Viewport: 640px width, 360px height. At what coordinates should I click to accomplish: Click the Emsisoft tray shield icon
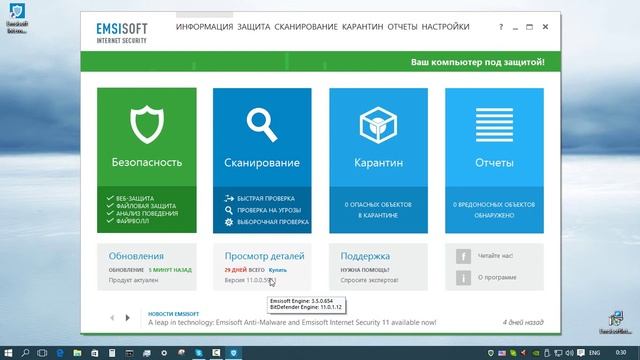click(x=491, y=353)
